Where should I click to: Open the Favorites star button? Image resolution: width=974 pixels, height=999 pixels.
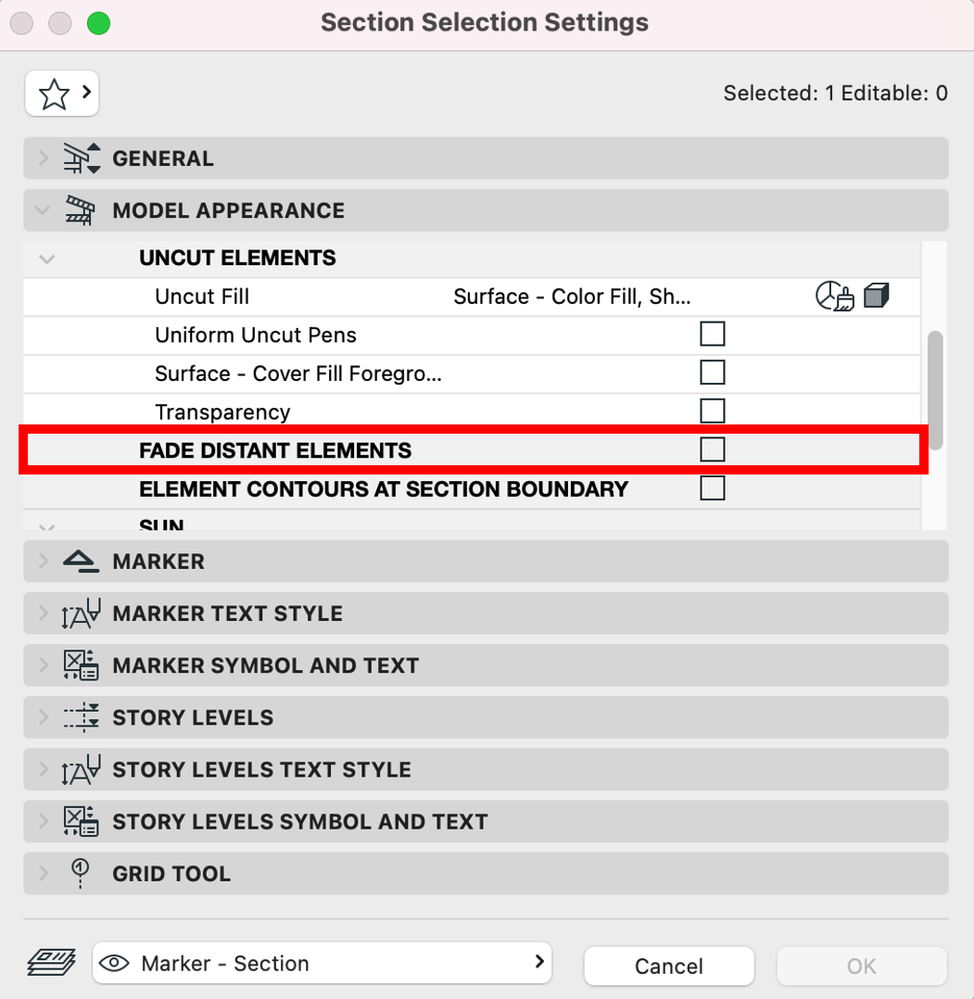pyautogui.click(x=61, y=94)
